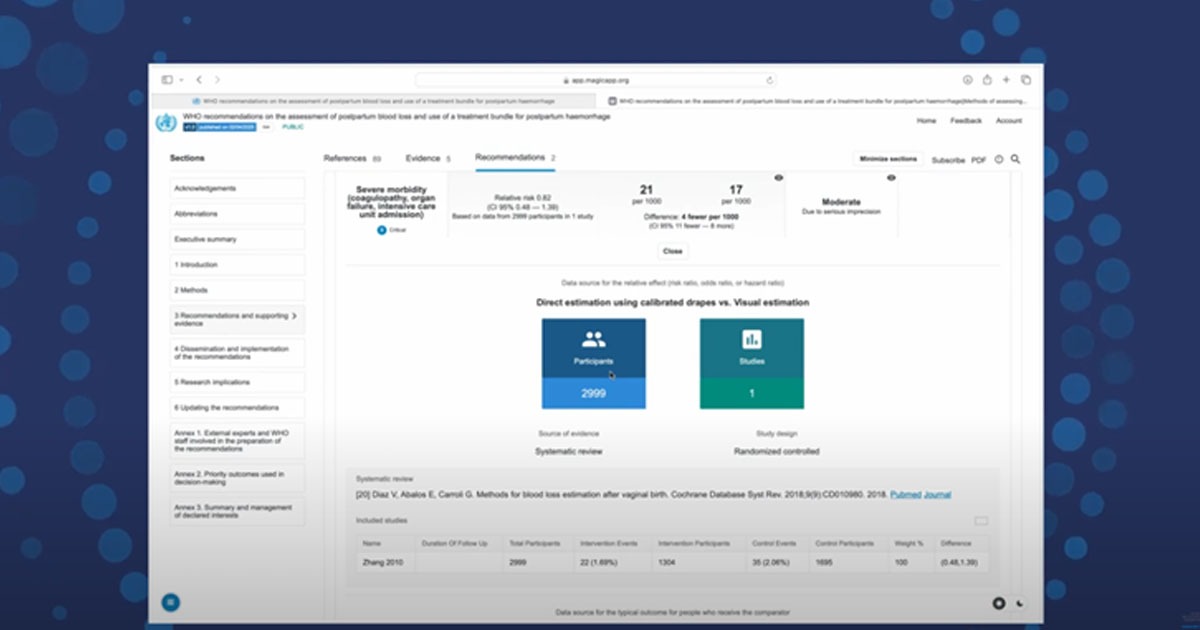Screen dimensions: 1200x630
Task: Toggle dark mode moon icon
Action: pos(1019,603)
